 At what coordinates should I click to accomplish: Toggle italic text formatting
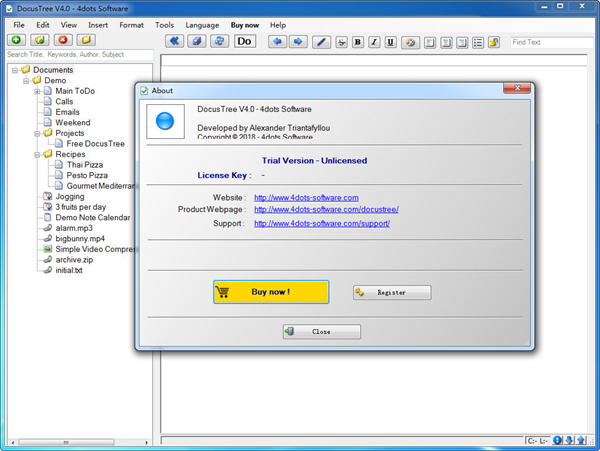point(374,42)
